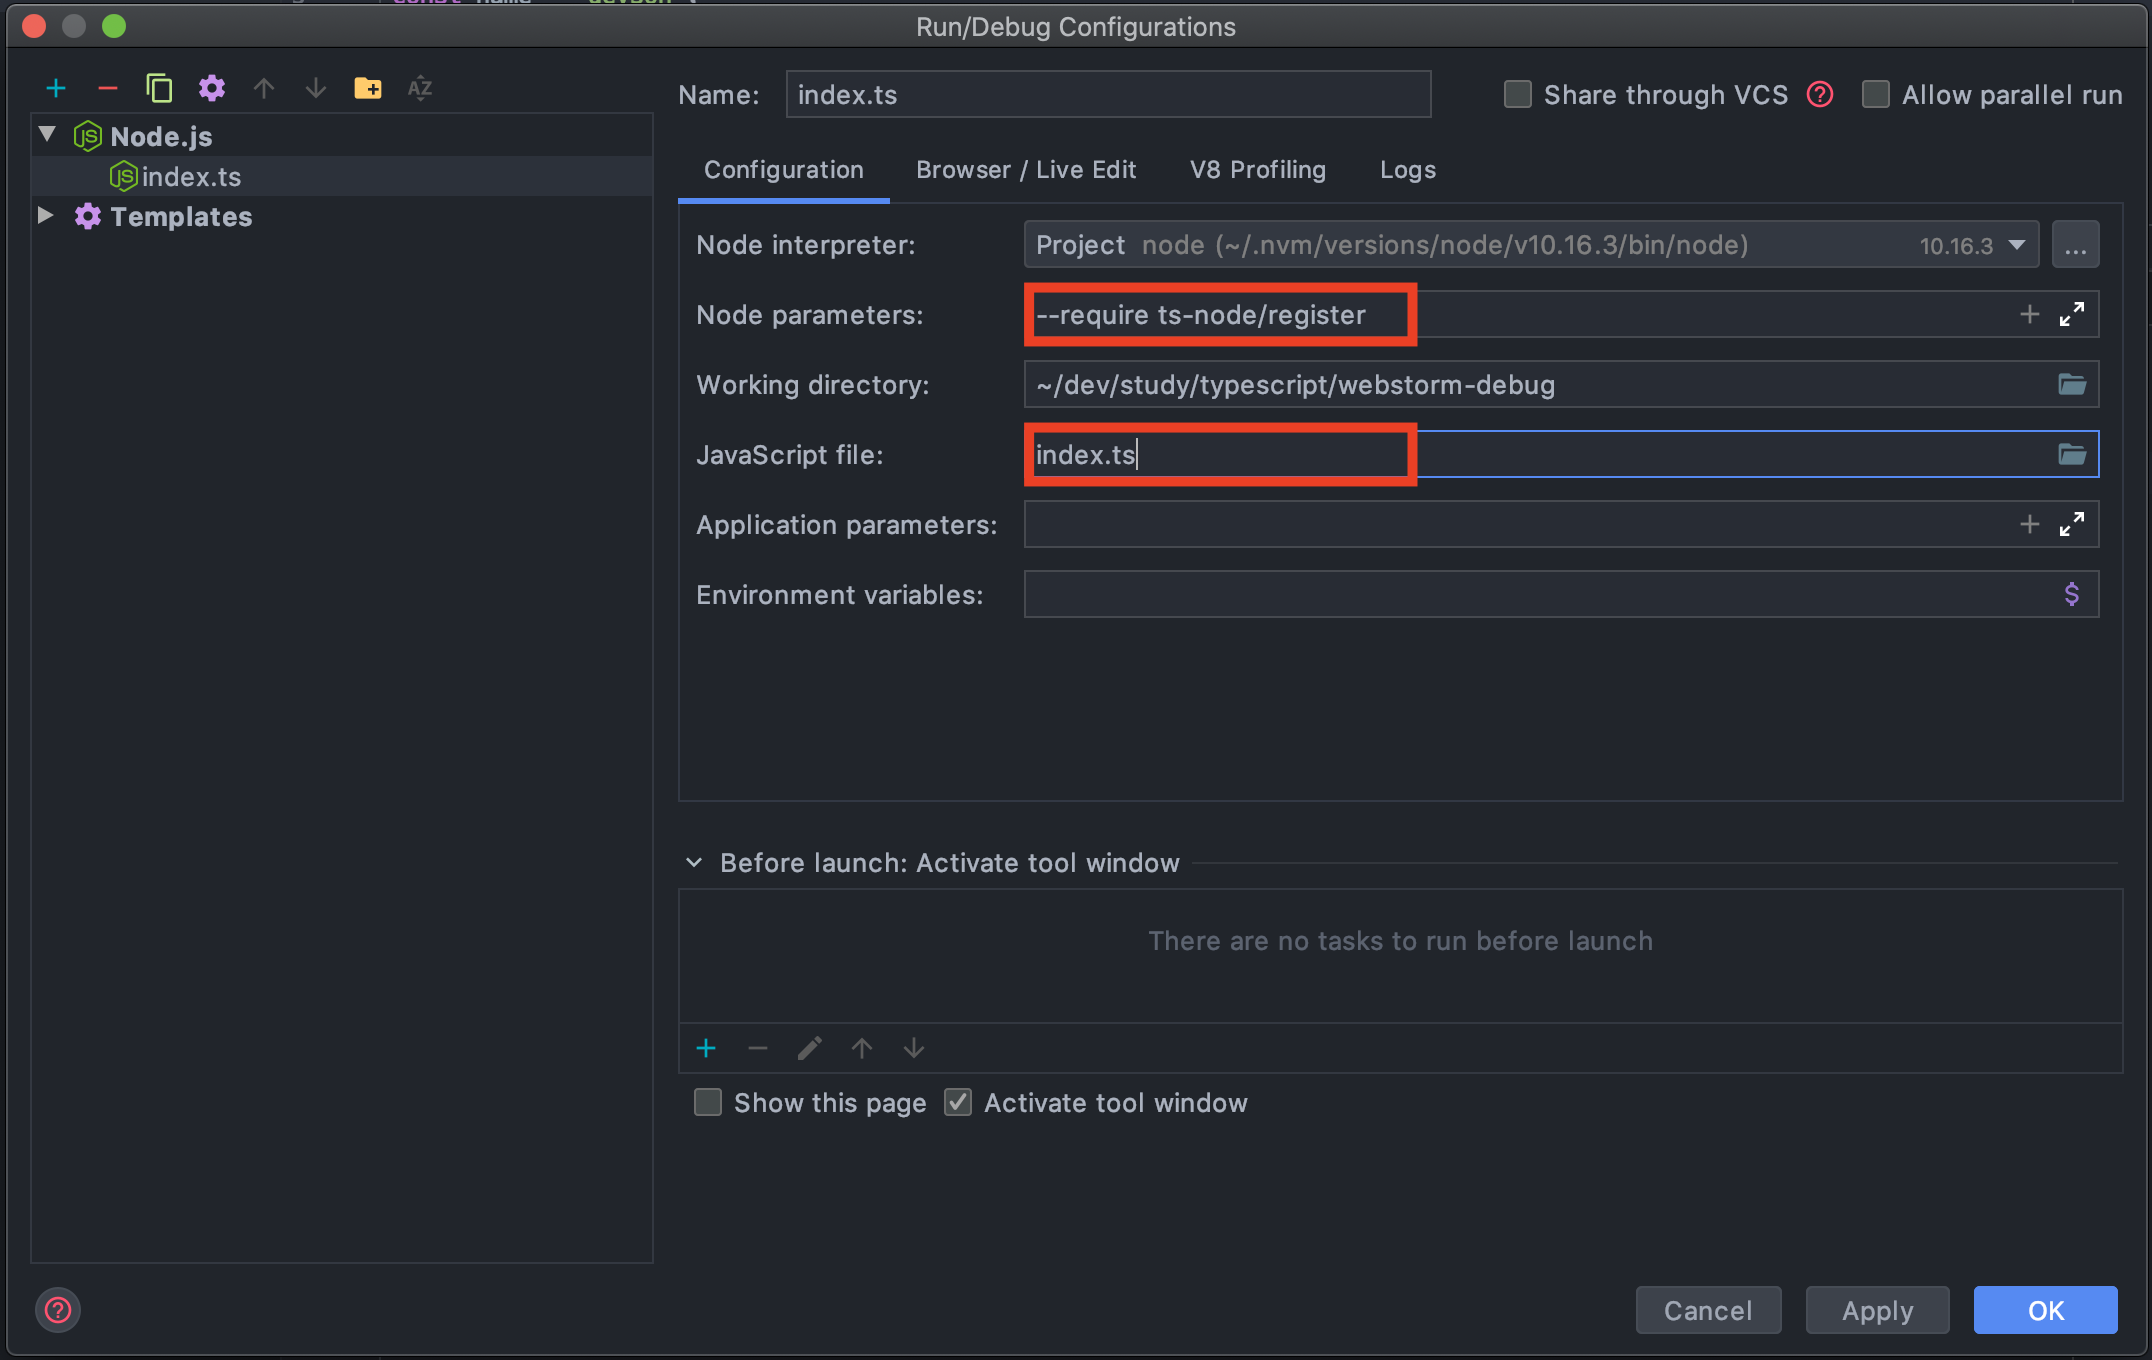Viewport: 2152px width, 1360px height.
Task: Browse for the working directory folder
Action: point(2071,385)
